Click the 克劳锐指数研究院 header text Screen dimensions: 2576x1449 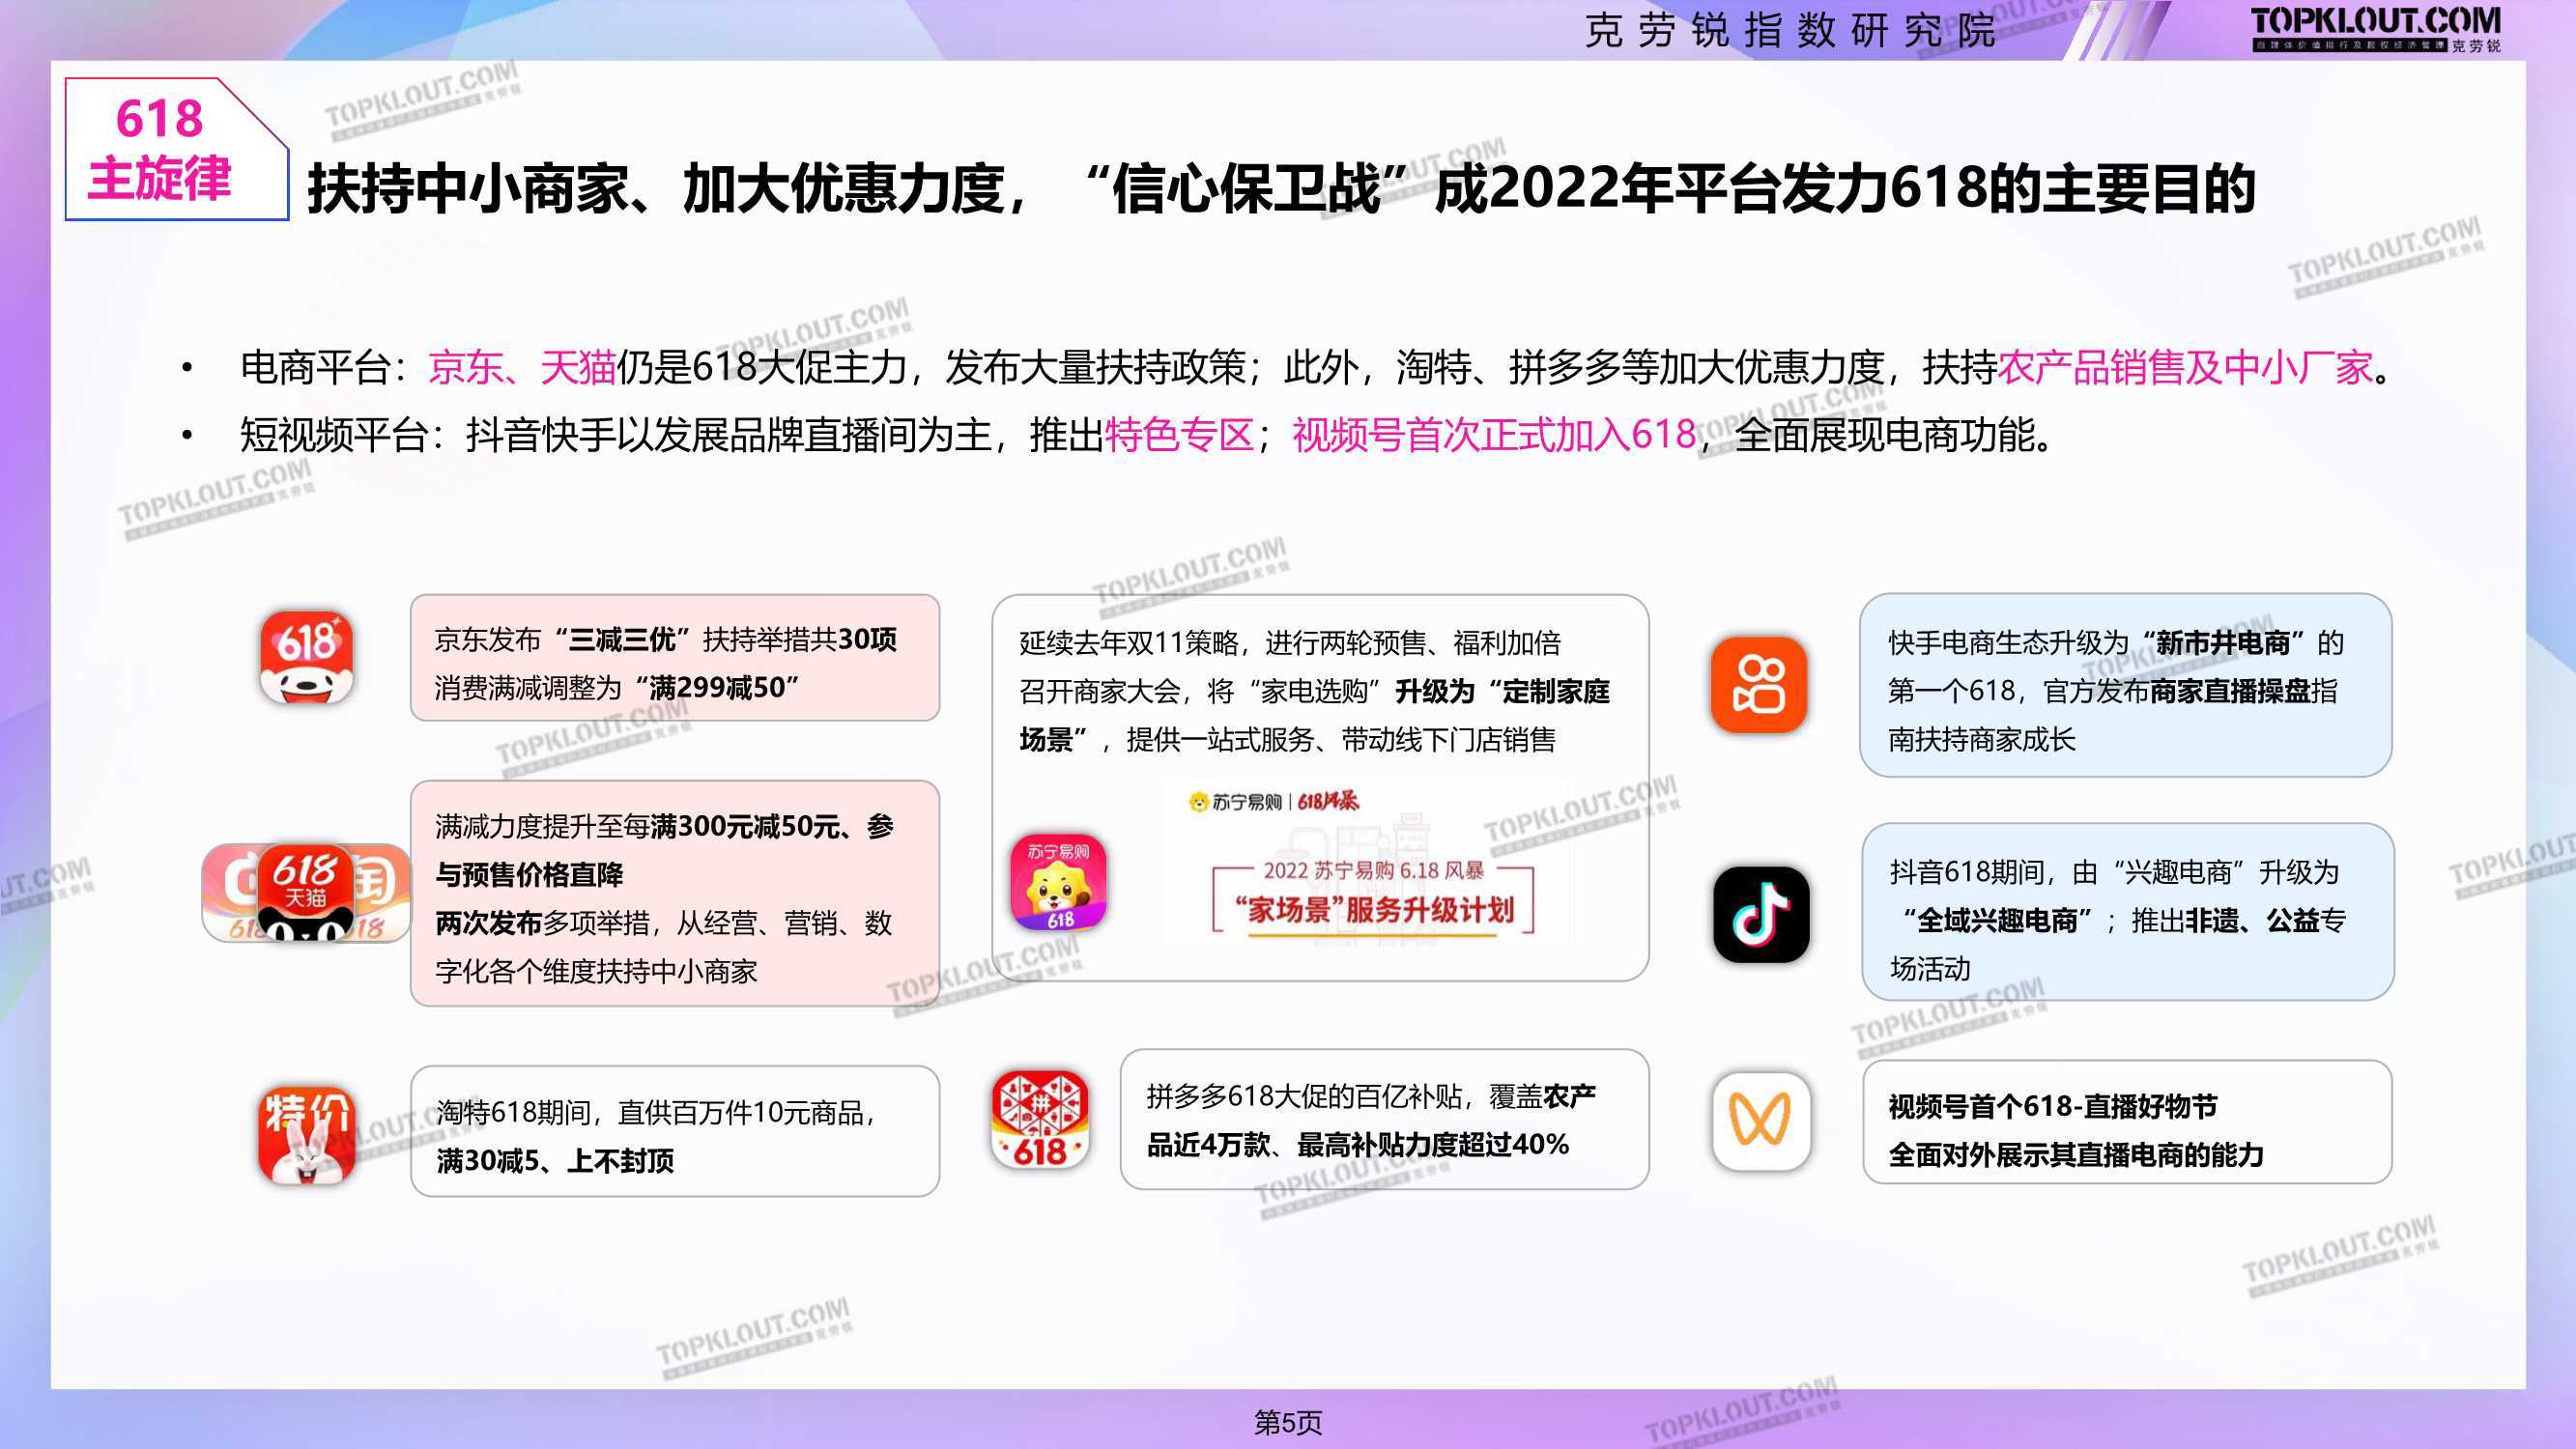pos(1790,31)
